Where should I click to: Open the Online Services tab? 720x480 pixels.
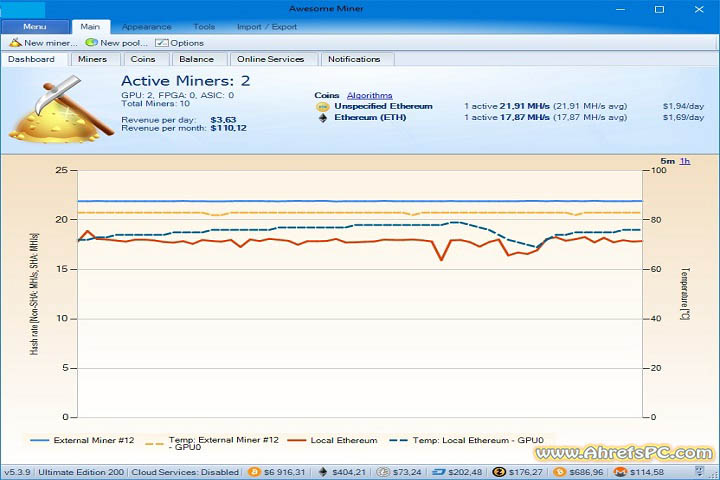[x=273, y=59]
